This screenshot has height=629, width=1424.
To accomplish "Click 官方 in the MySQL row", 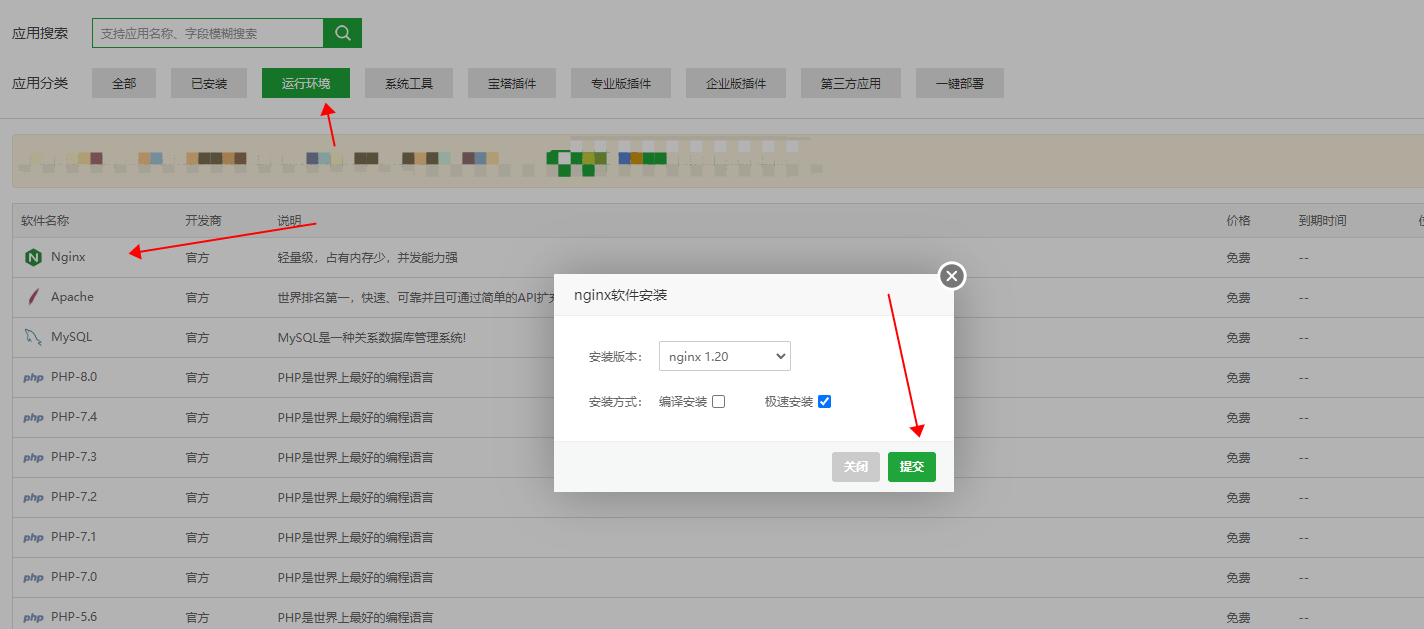I will [x=197, y=338].
